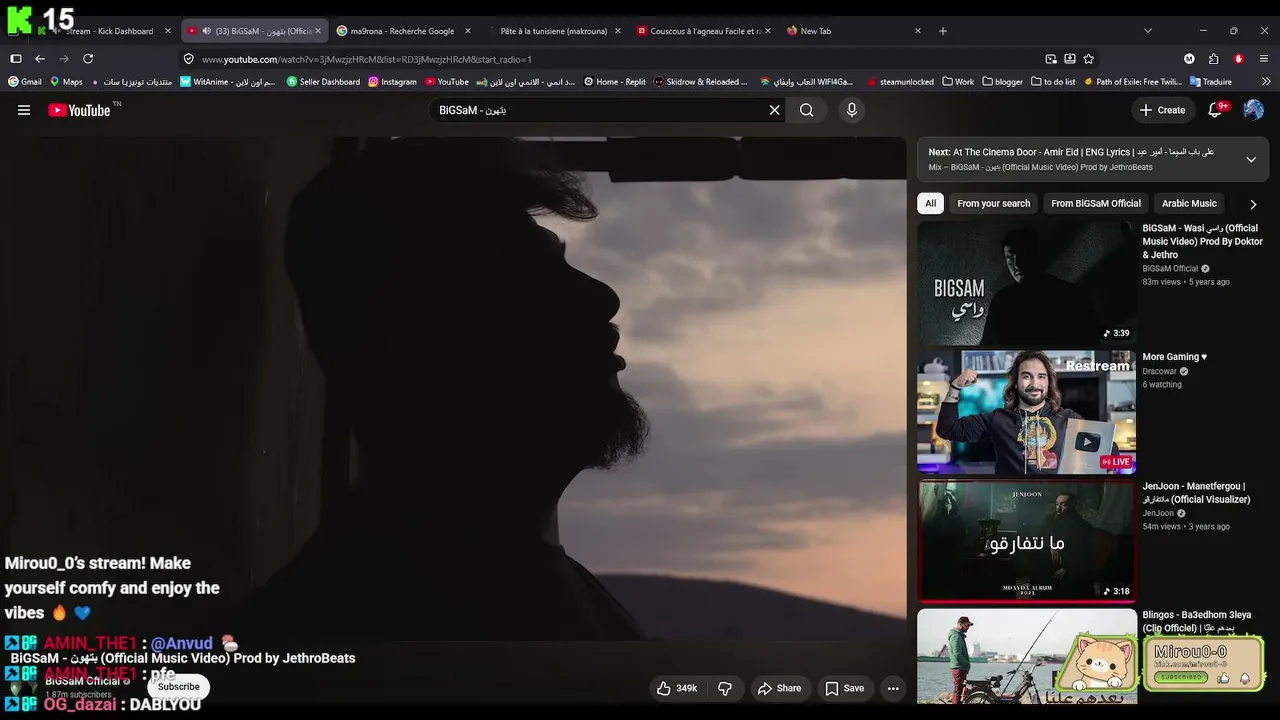Dislike the BiGSaM video

[x=726, y=688]
